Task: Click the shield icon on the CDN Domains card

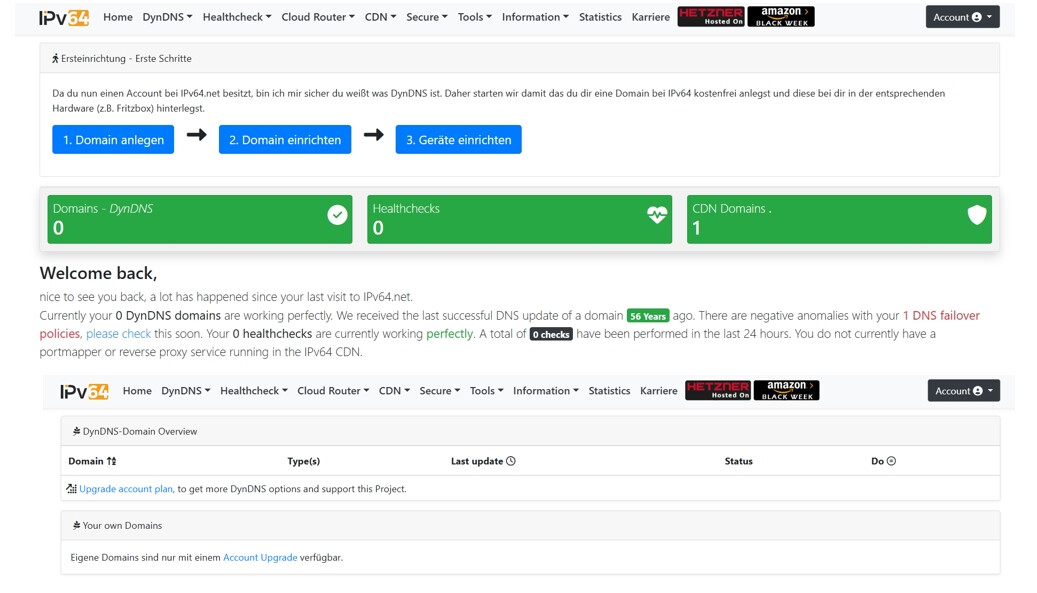Action: pos(976,215)
